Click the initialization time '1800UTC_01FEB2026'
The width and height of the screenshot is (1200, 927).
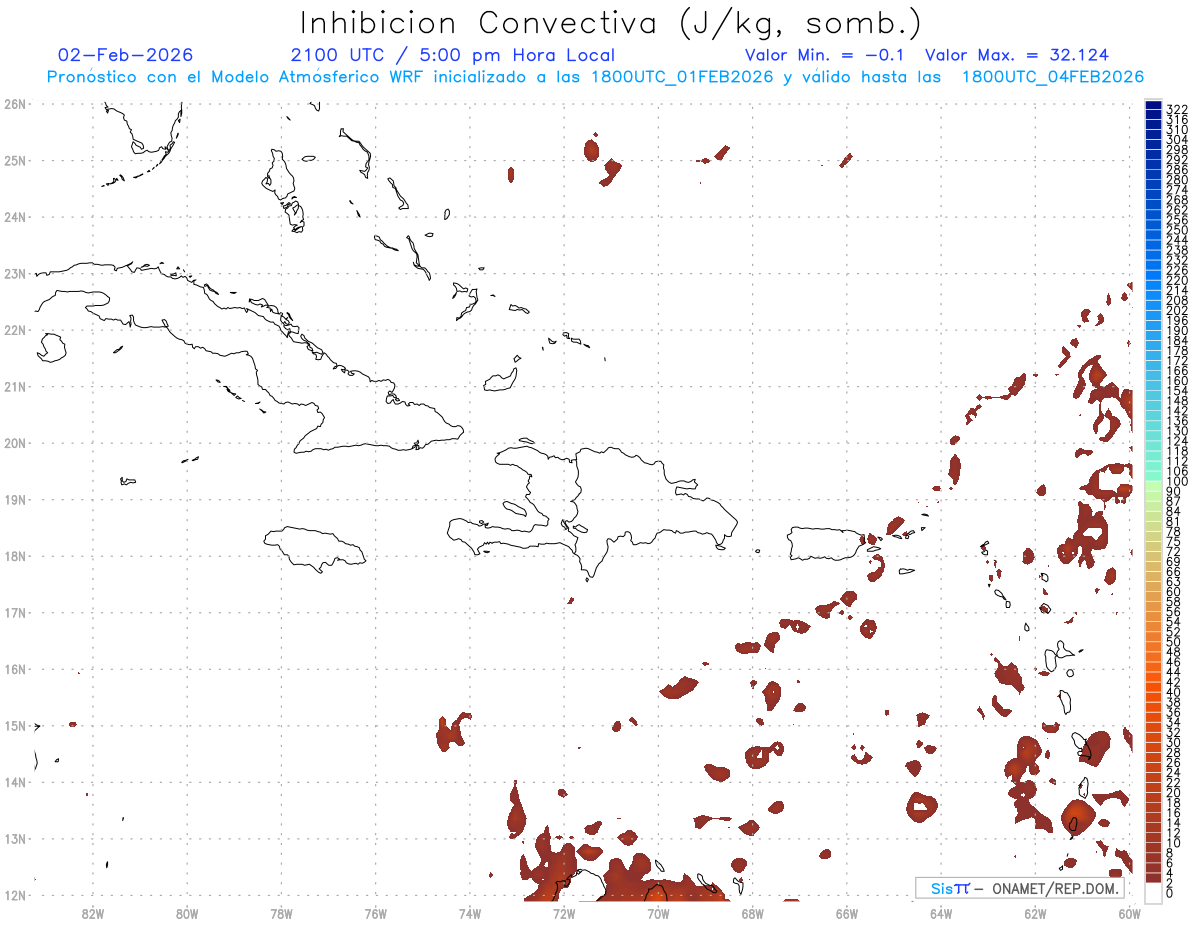pyautogui.click(x=682, y=77)
